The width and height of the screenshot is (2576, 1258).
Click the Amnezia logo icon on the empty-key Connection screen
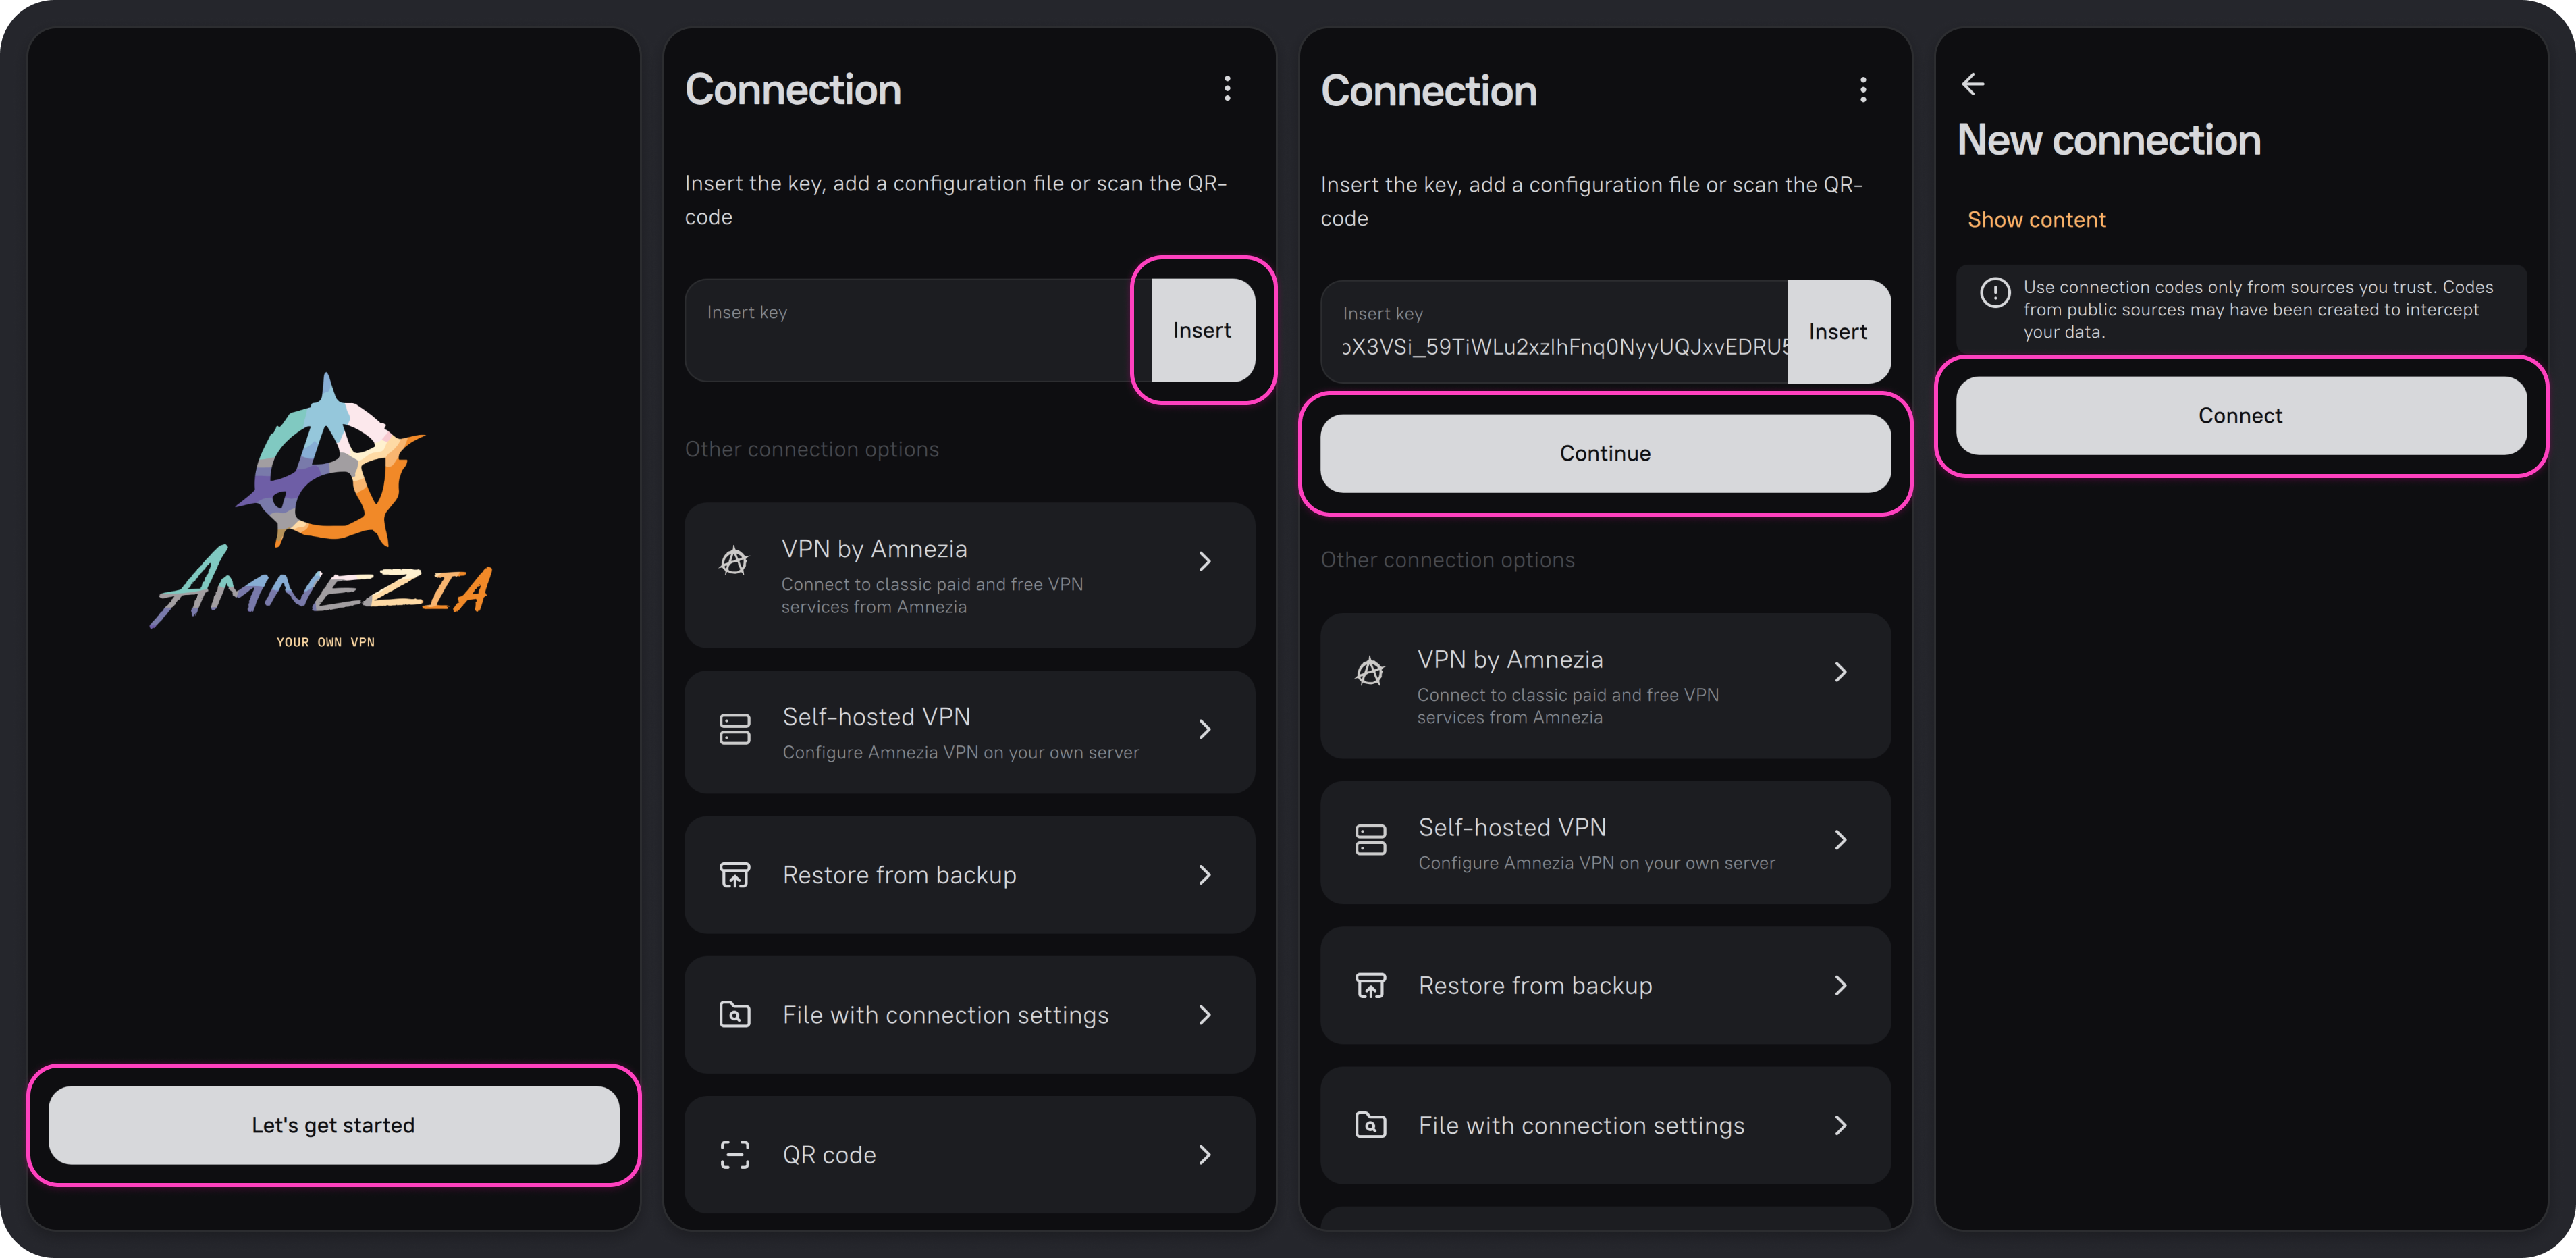click(x=734, y=561)
